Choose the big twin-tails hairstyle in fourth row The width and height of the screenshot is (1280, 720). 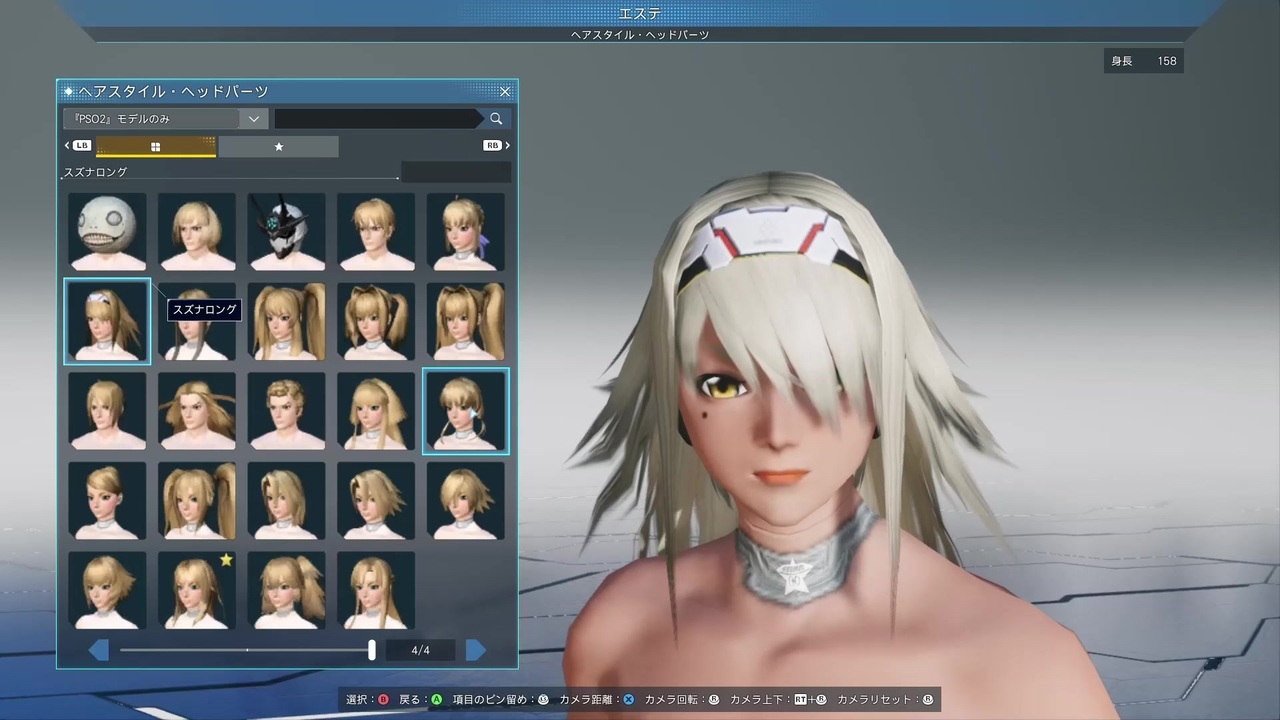(197, 500)
